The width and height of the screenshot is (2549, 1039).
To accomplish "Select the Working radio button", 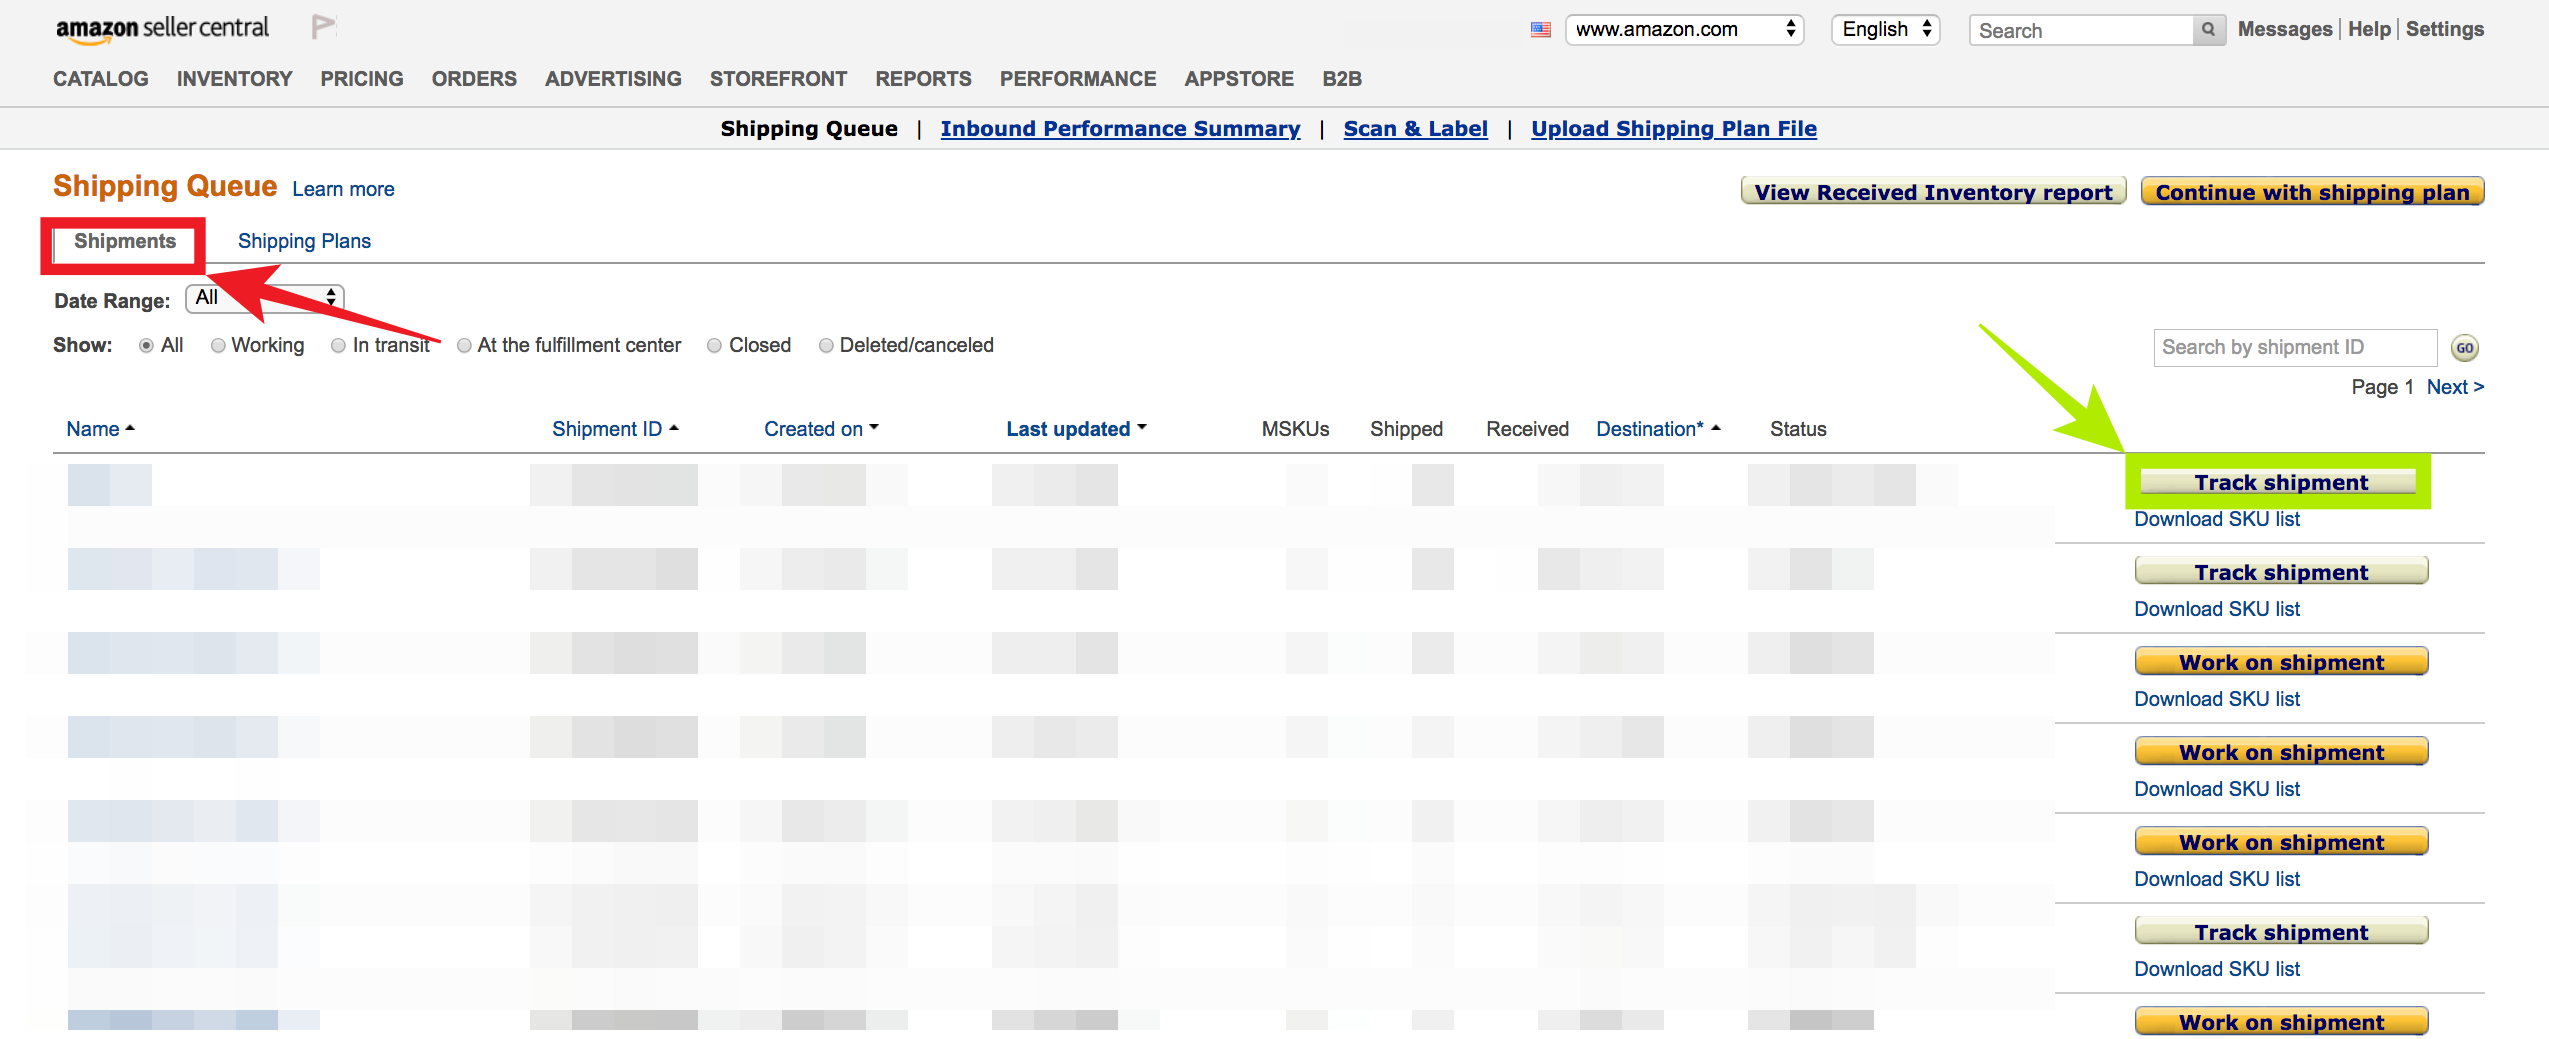I will (x=218, y=346).
